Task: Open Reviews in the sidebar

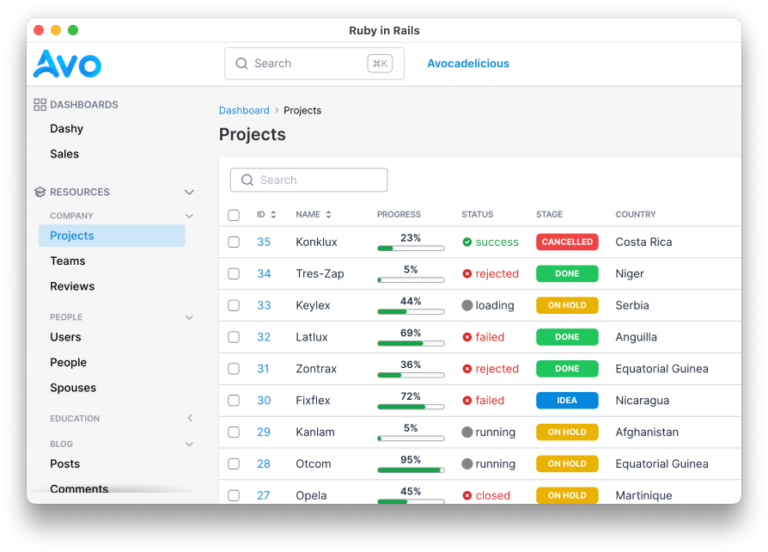Action: [72, 287]
